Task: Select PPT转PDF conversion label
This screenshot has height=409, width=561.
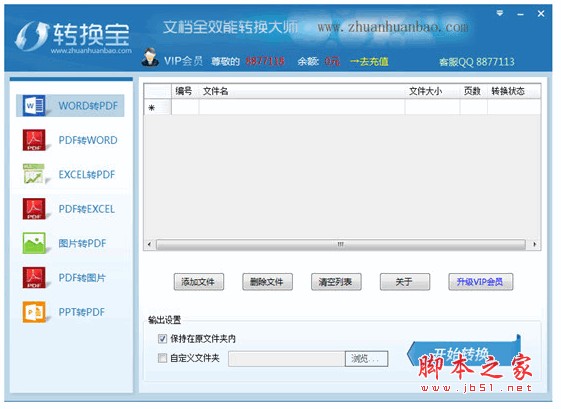Action: 82,312
